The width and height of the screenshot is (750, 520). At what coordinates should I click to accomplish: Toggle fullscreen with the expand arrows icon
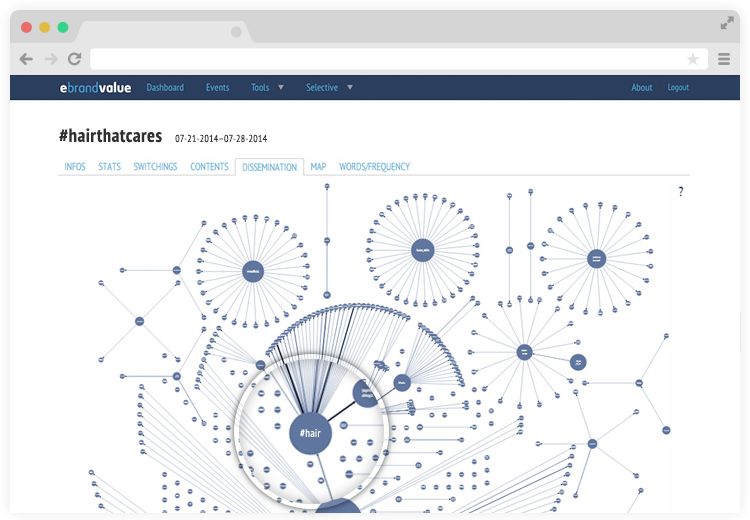pyautogui.click(x=727, y=23)
